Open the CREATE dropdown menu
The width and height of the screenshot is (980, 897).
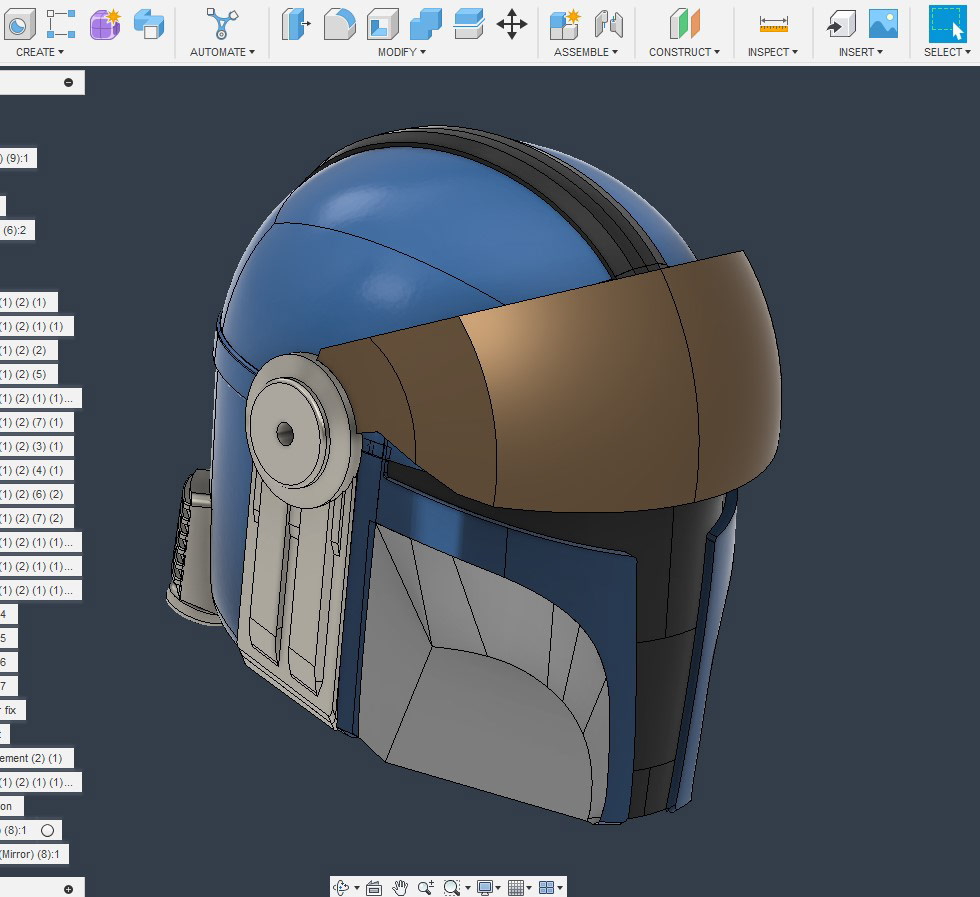(x=40, y=52)
